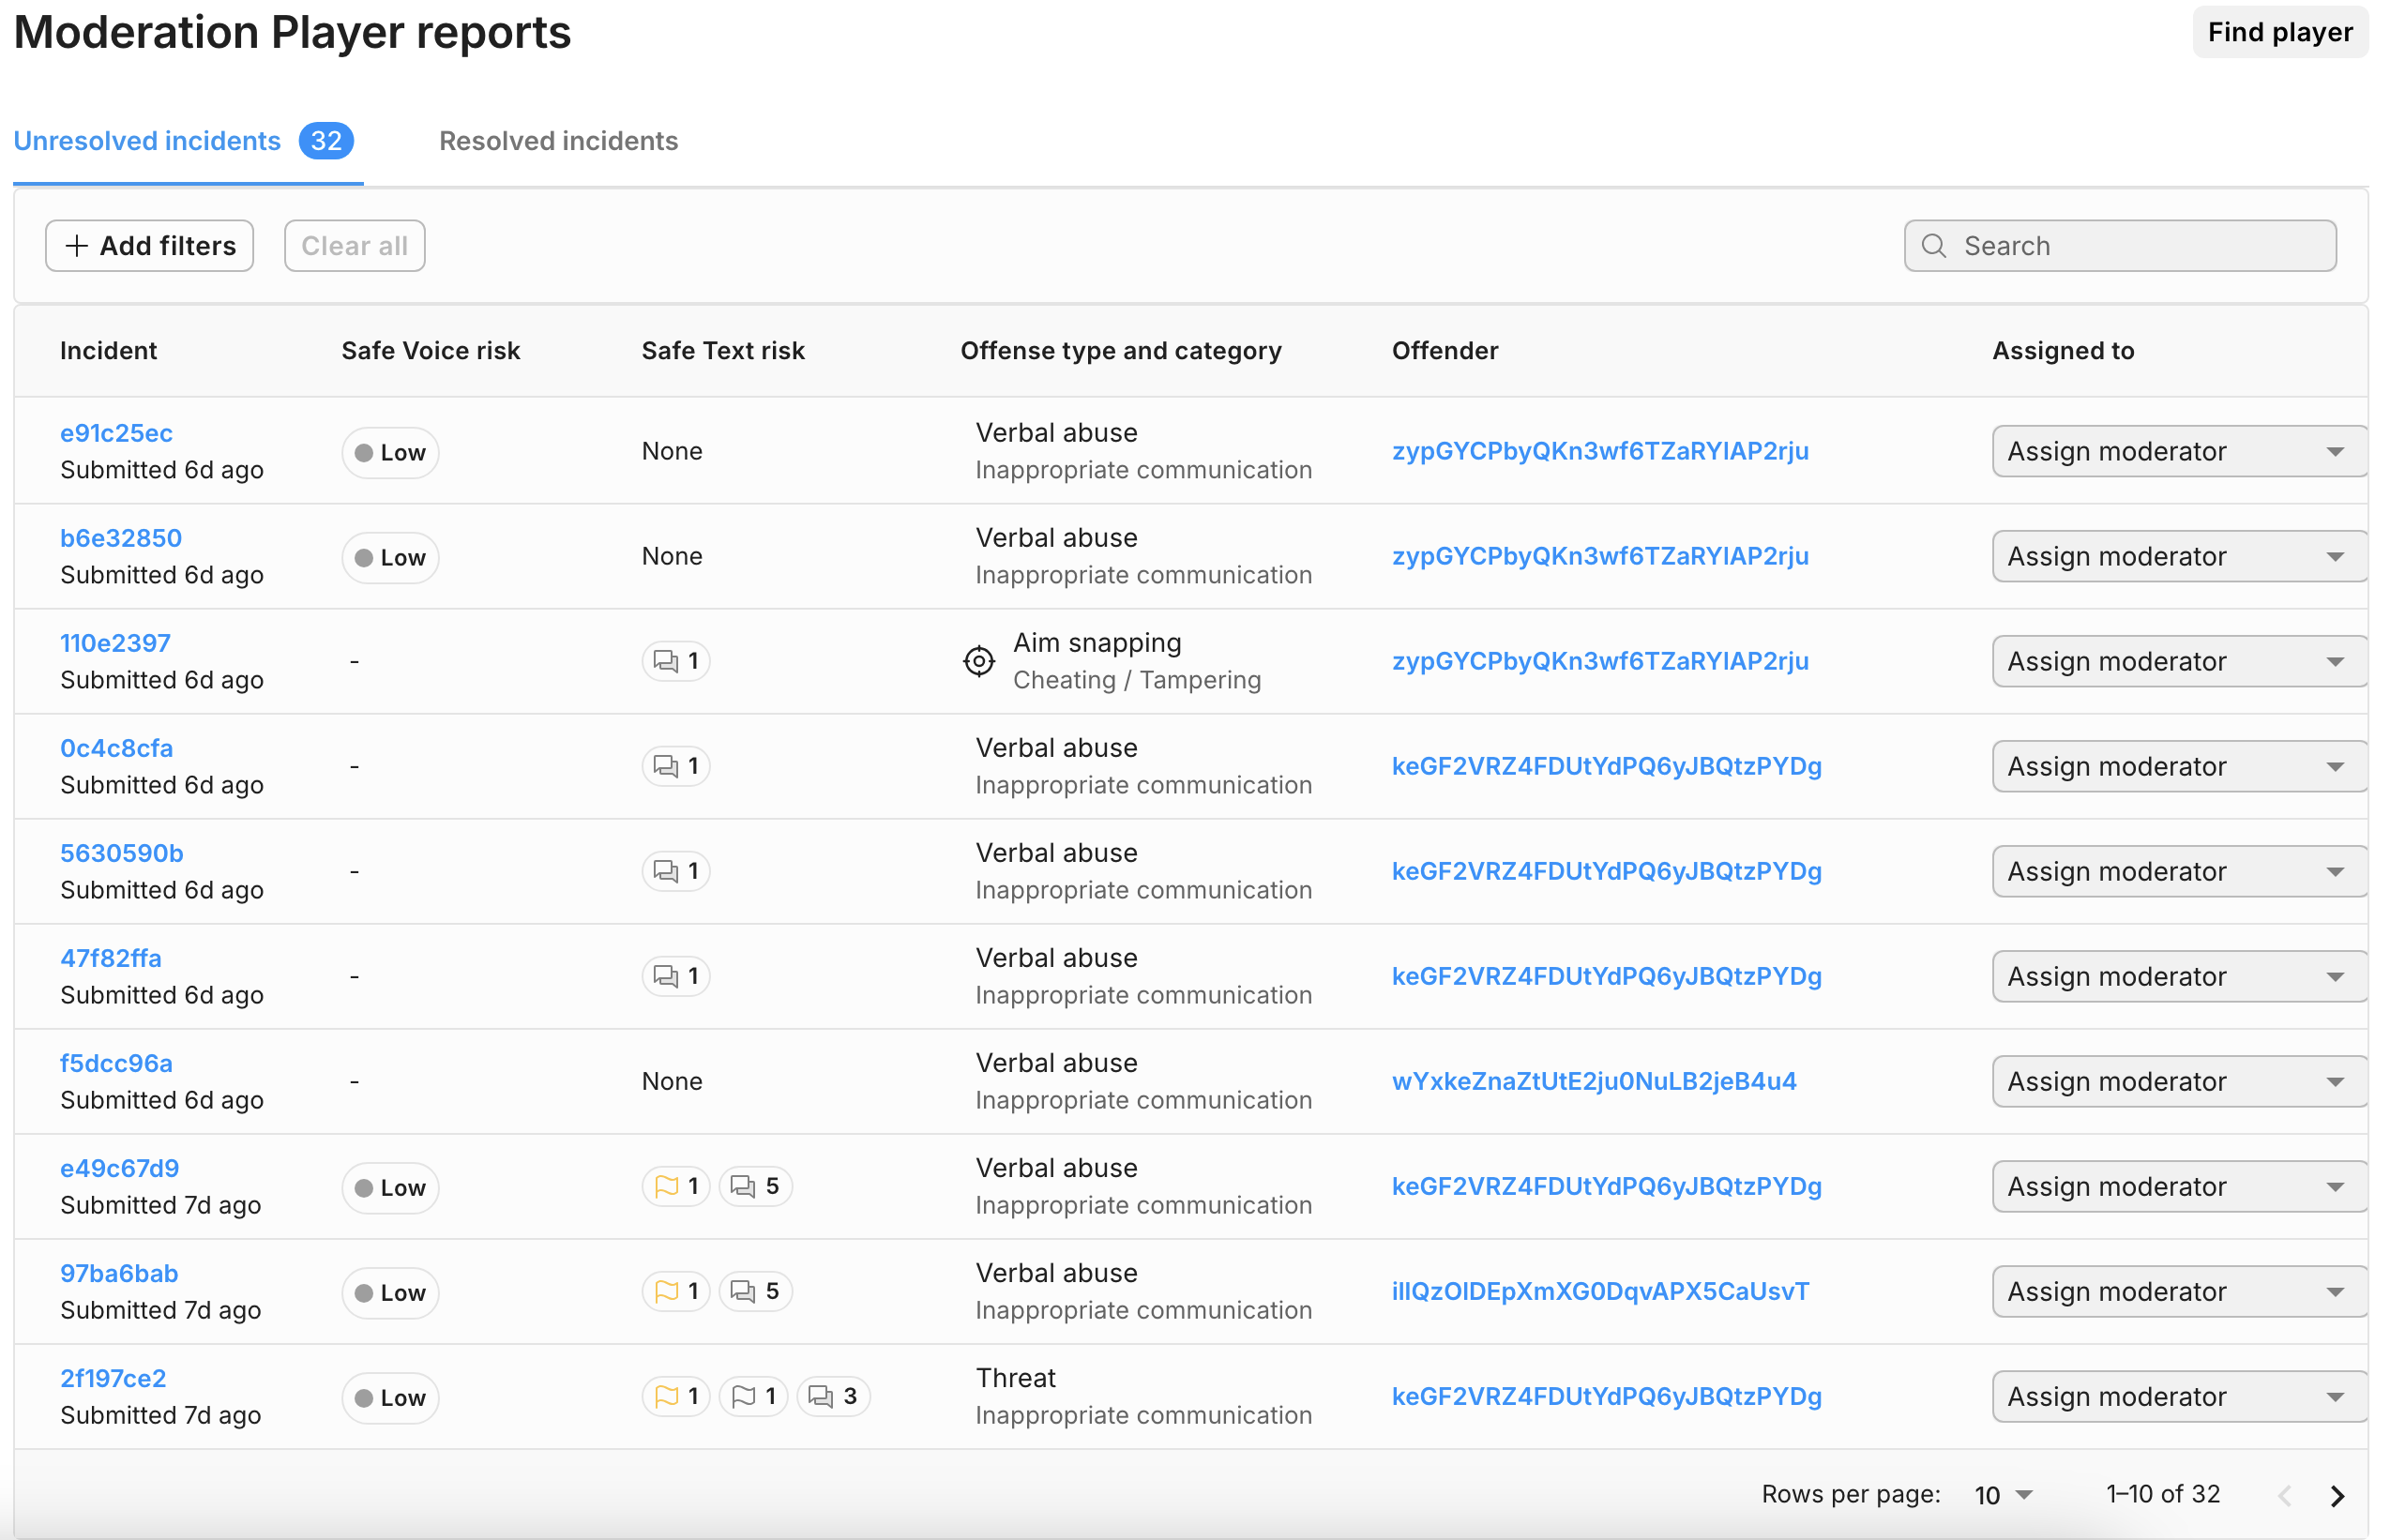Click the chat bubble 5 badge on e49c67d9

[x=755, y=1186]
